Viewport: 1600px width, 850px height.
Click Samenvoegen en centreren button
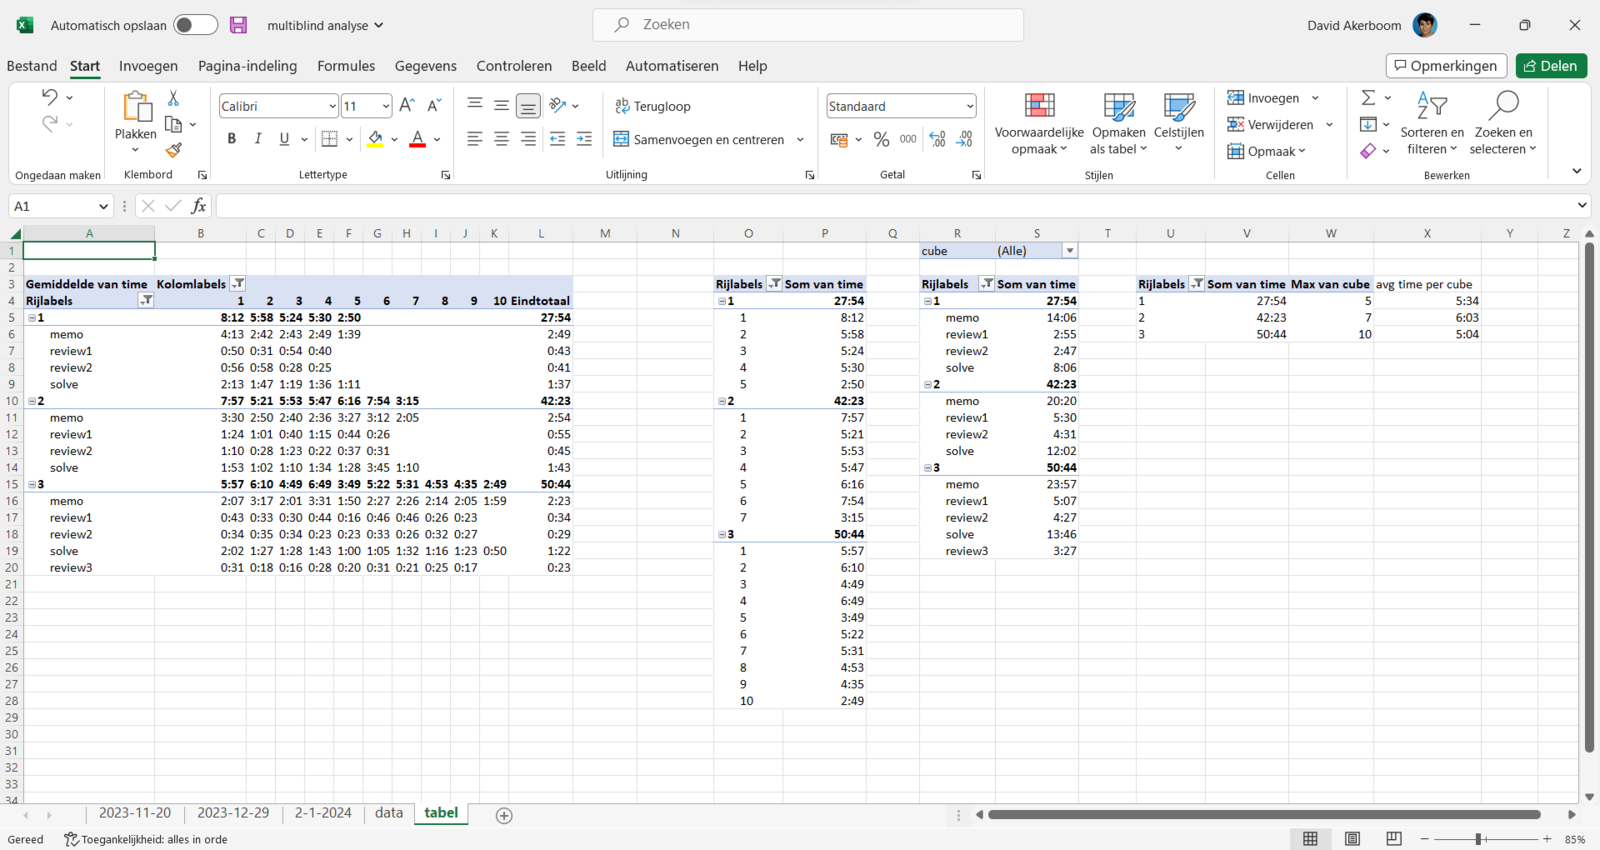[x=699, y=139]
